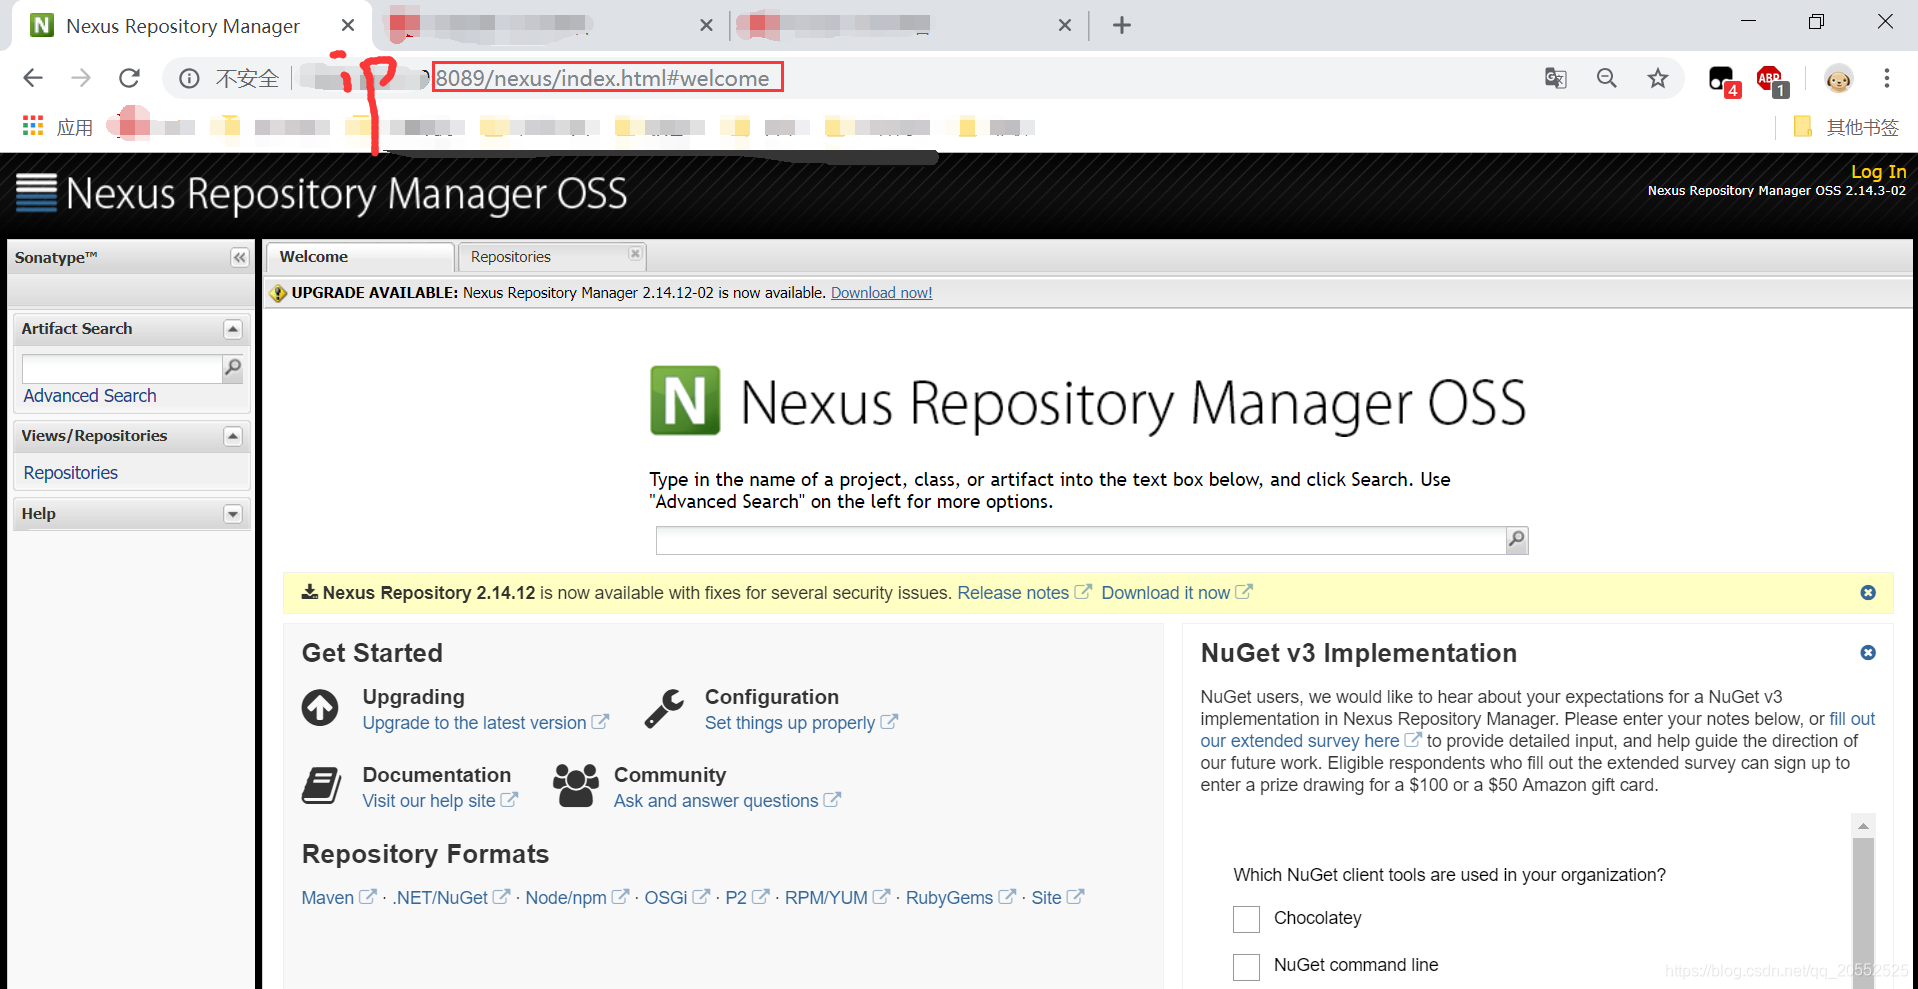1918x989 pixels.
Task: Close the Repositories tab
Action: tap(635, 254)
